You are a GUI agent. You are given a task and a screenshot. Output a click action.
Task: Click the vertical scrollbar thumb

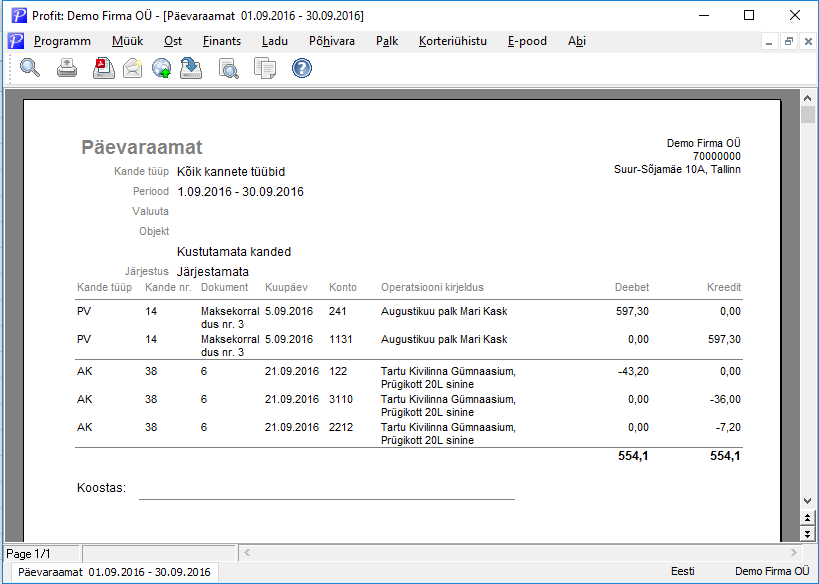pos(808,114)
